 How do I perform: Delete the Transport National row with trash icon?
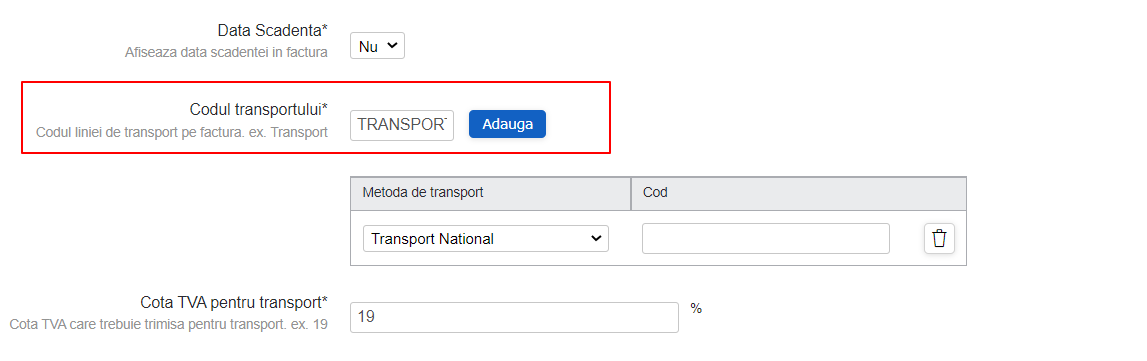[939, 239]
